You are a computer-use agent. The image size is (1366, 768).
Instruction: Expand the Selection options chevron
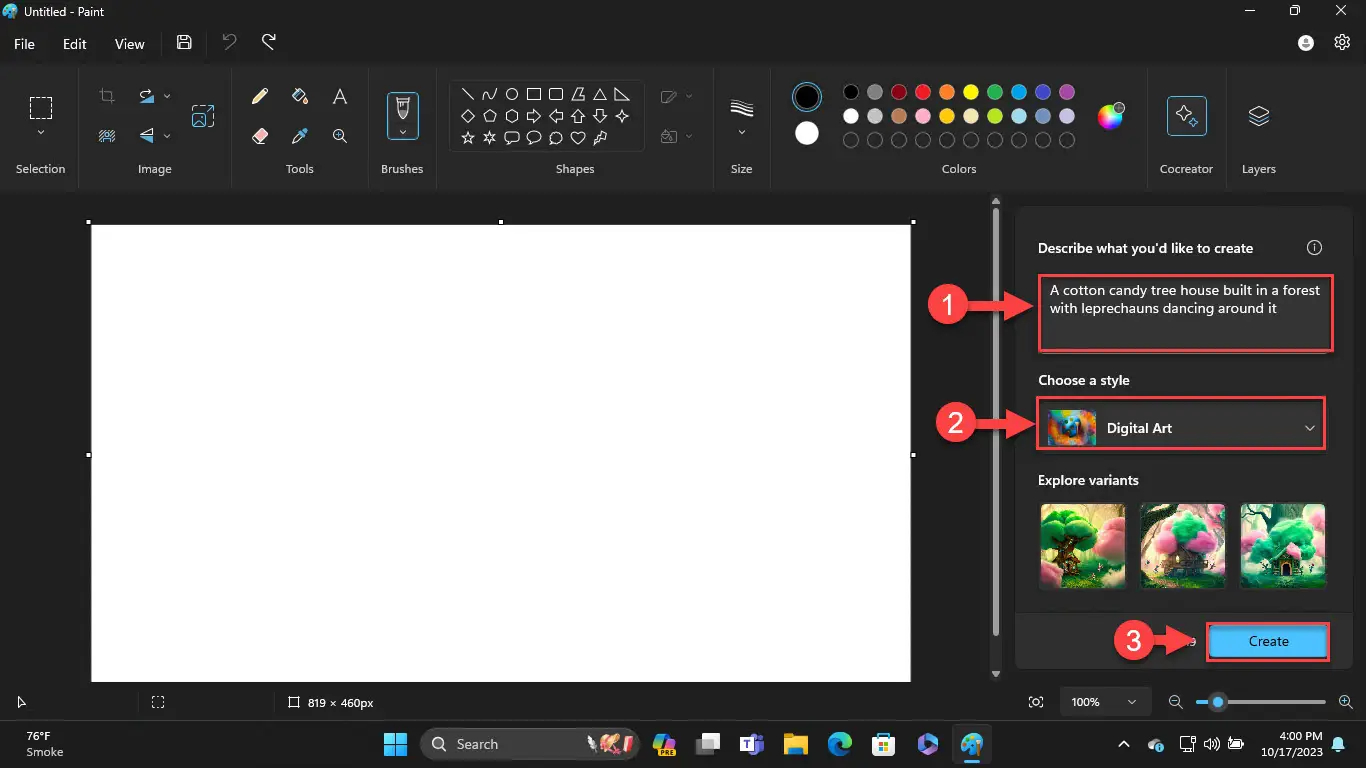[x=40, y=133]
